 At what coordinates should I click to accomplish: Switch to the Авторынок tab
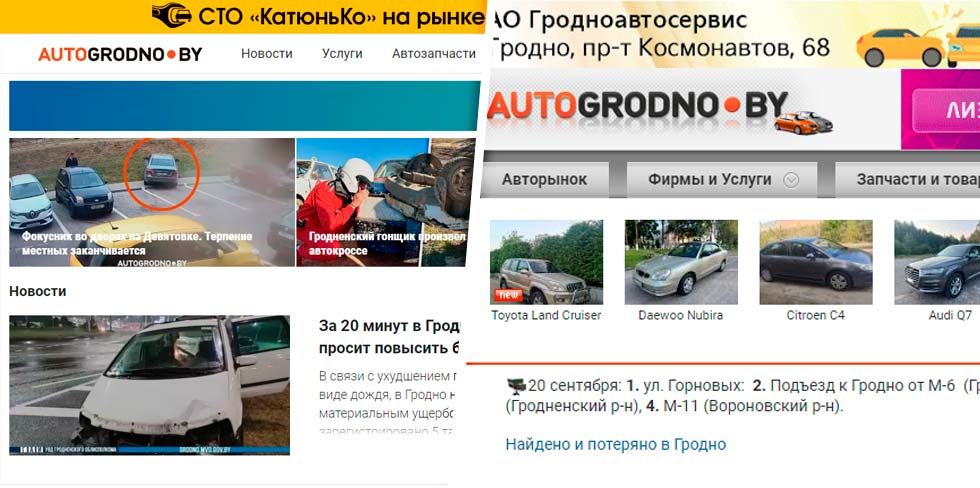[x=544, y=180]
